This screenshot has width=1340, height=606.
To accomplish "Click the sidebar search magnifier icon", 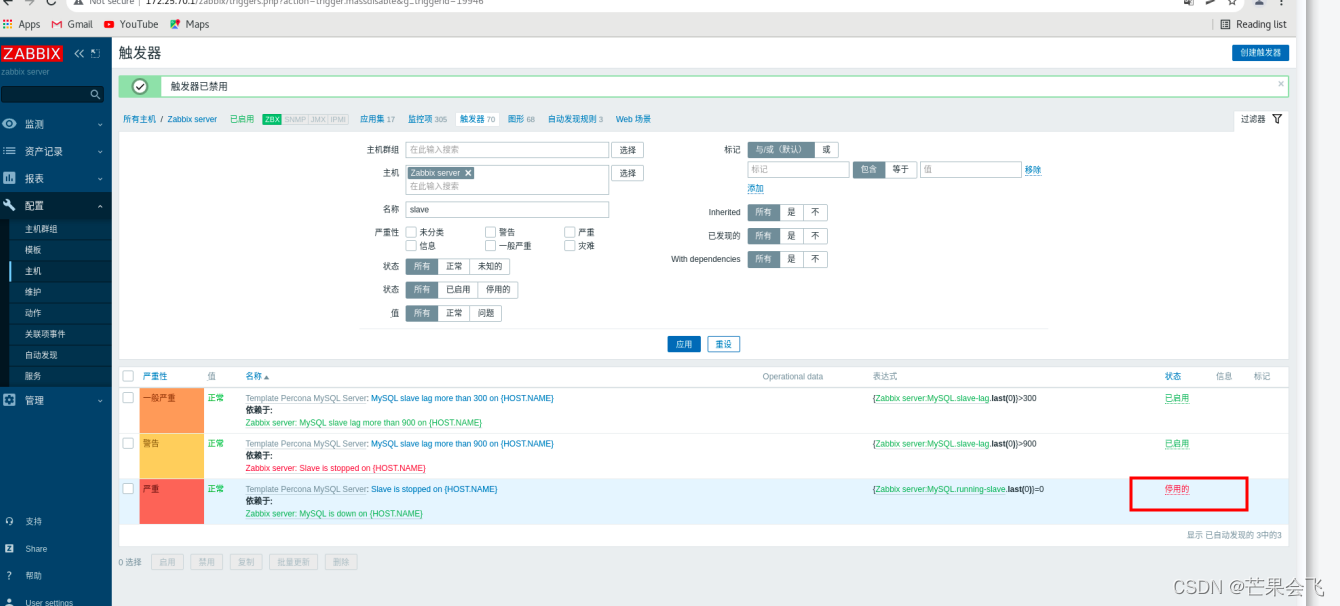I will coord(96,94).
